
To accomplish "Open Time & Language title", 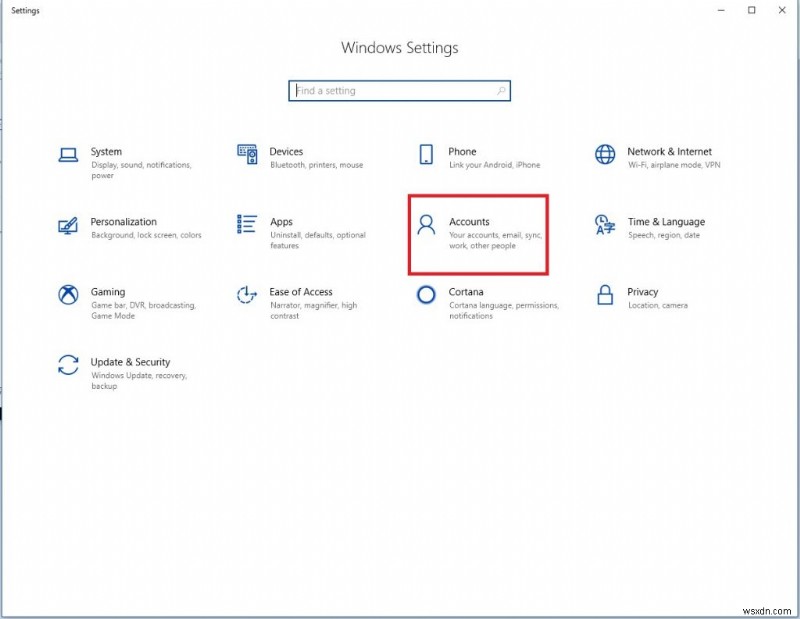I will tap(666, 221).
